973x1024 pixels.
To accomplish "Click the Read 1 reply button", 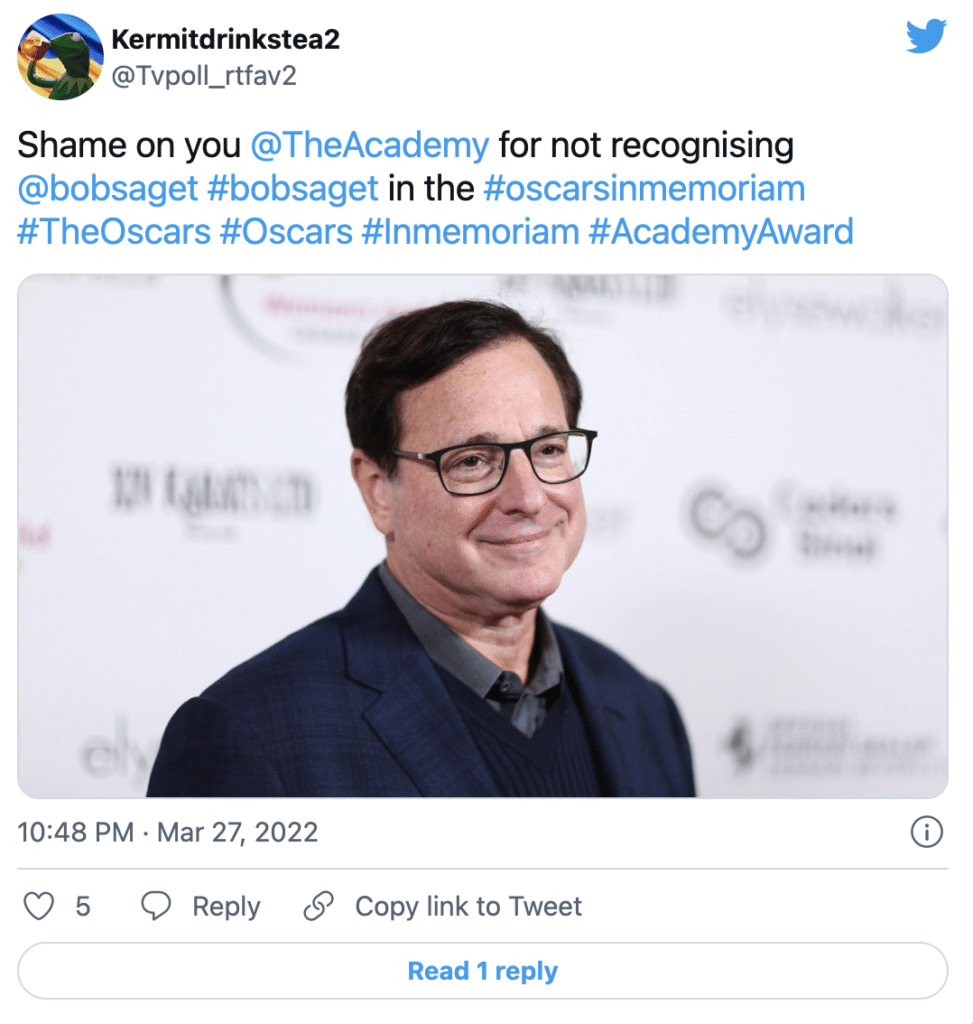I will pyautogui.click(x=483, y=971).
